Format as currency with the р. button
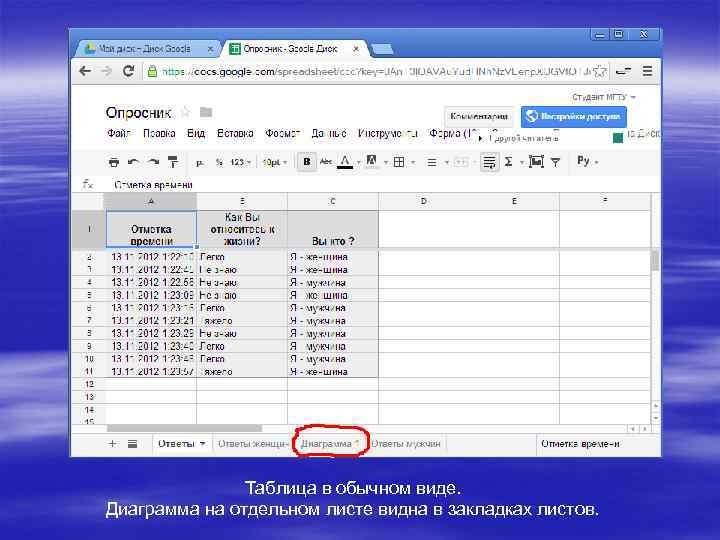The height and width of the screenshot is (540, 720). pos(200,162)
